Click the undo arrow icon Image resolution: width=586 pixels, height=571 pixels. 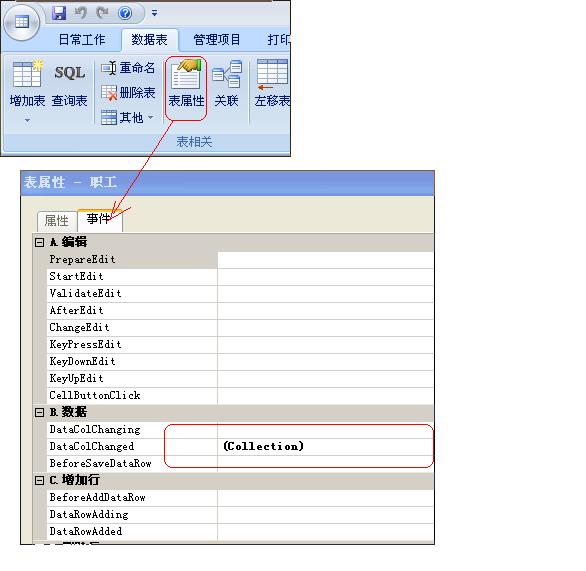click(81, 13)
